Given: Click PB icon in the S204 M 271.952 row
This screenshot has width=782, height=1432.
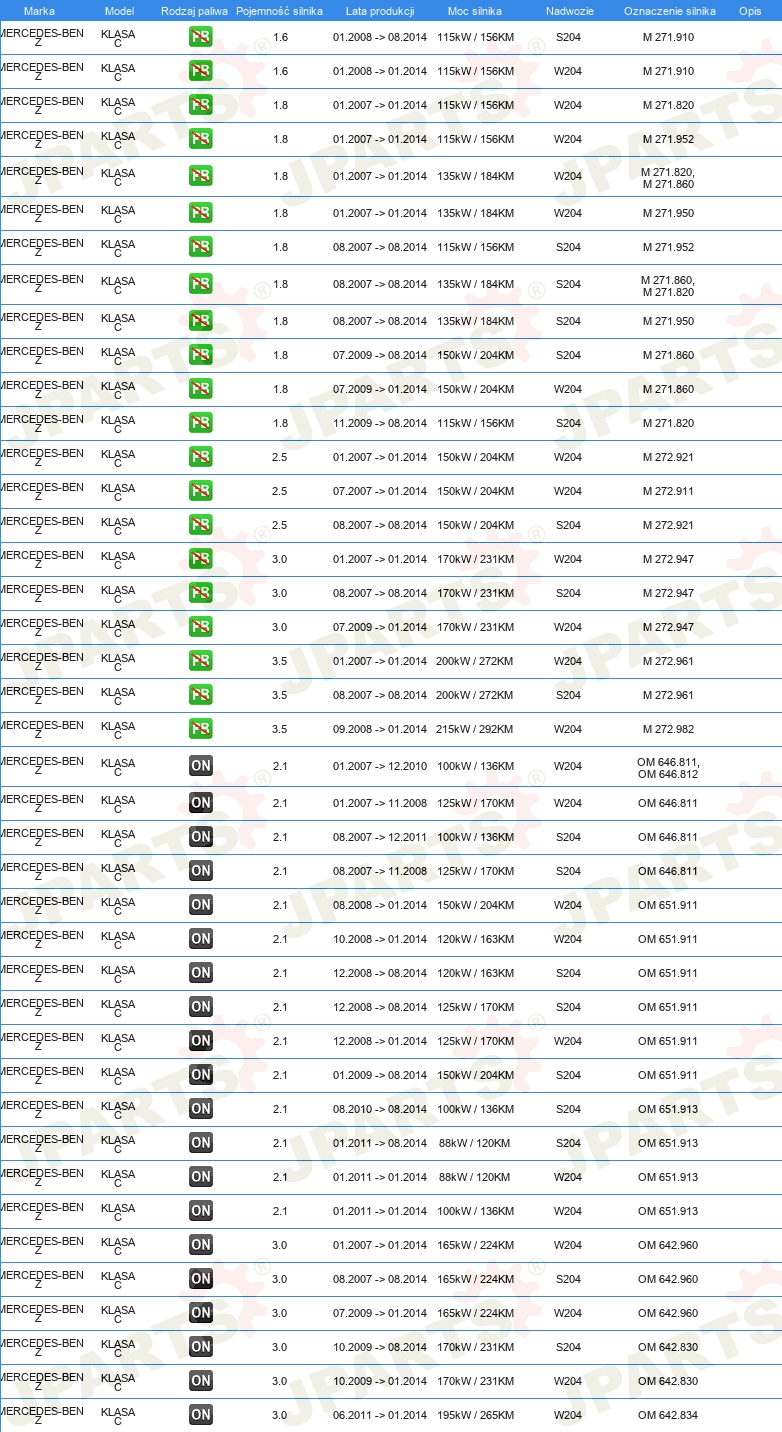Looking at the screenshot, I should pyautogui.click(x=201, y=247).
